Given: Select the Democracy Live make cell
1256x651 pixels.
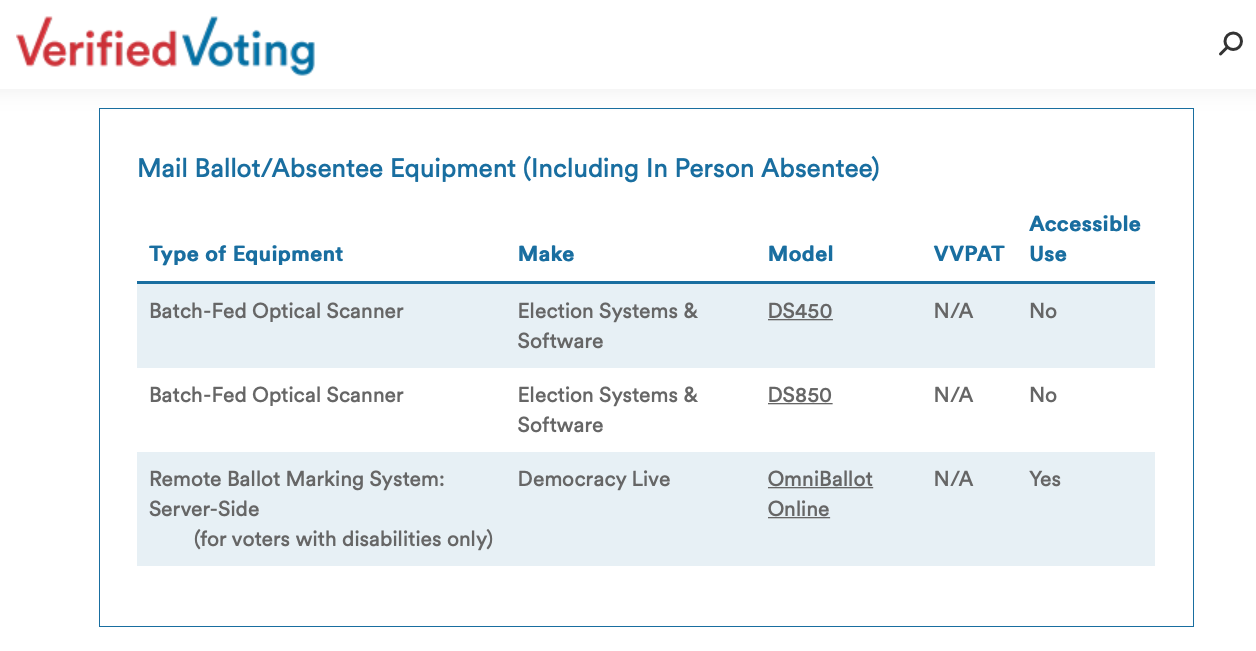Looking at the screenshot, I should pos(594,479).
